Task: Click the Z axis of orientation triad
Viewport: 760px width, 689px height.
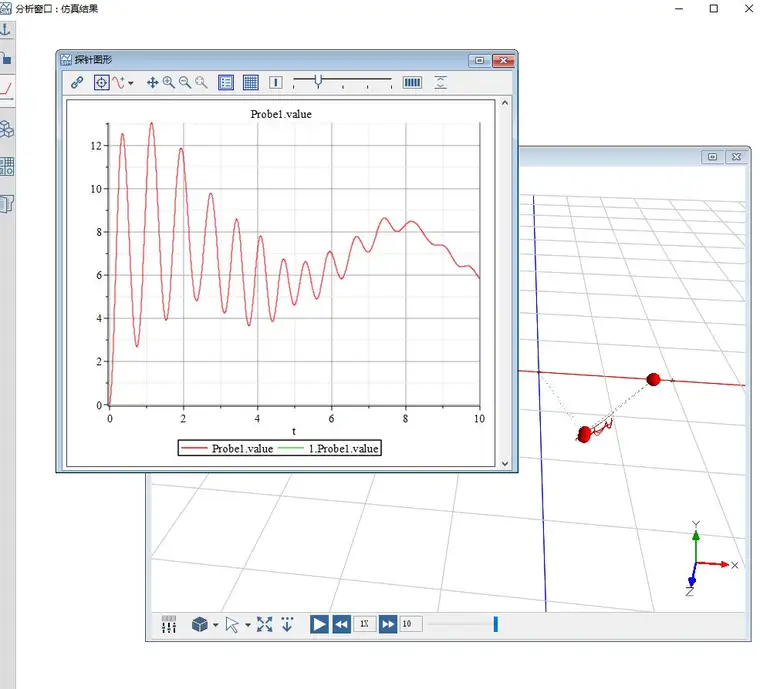Action: (x=692, y=581)
